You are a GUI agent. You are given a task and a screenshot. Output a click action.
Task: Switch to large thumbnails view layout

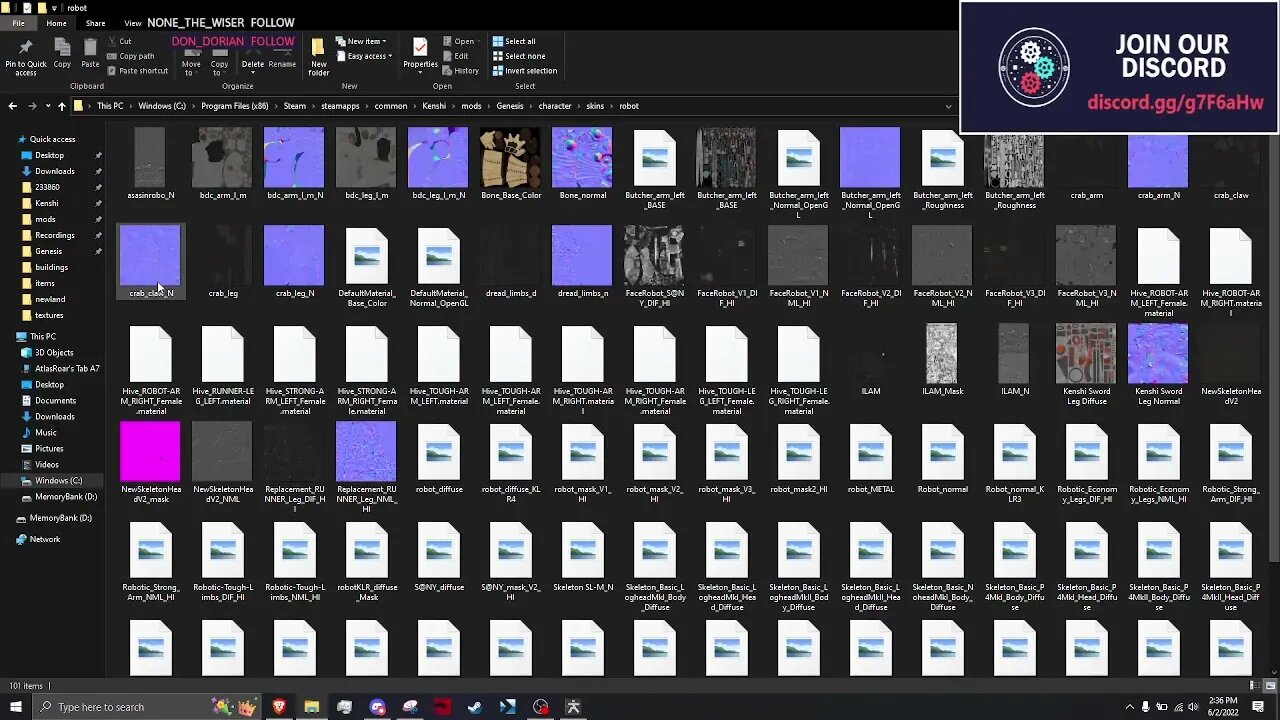click(1270, 686)
